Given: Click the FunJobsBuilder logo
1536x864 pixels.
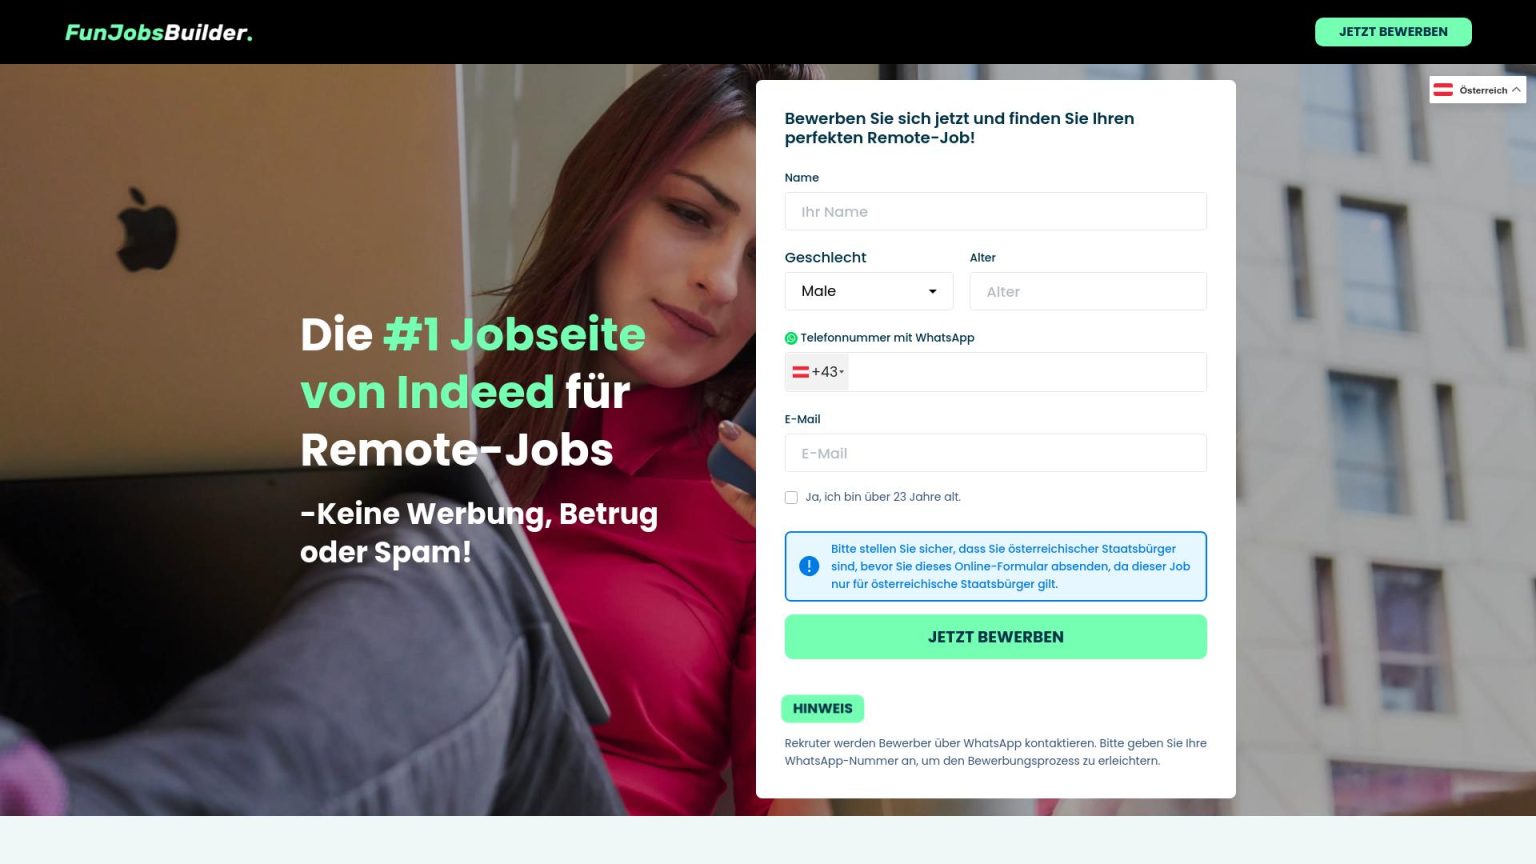Looking at the screenshot, I should 159,32.
